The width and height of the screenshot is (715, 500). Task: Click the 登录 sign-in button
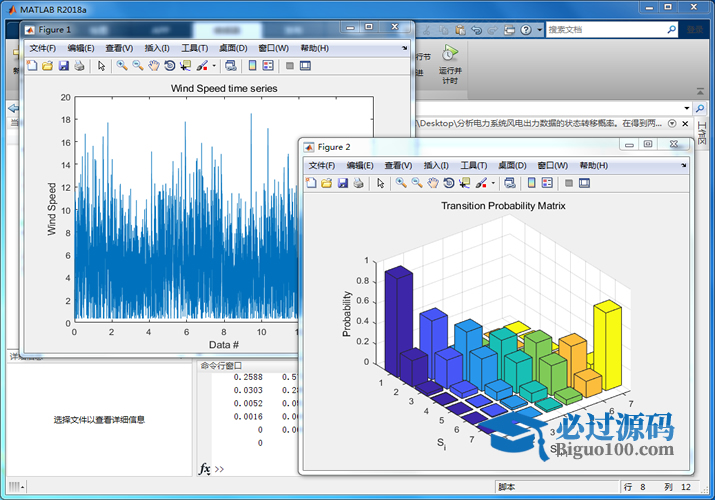(x=693, y=30)
